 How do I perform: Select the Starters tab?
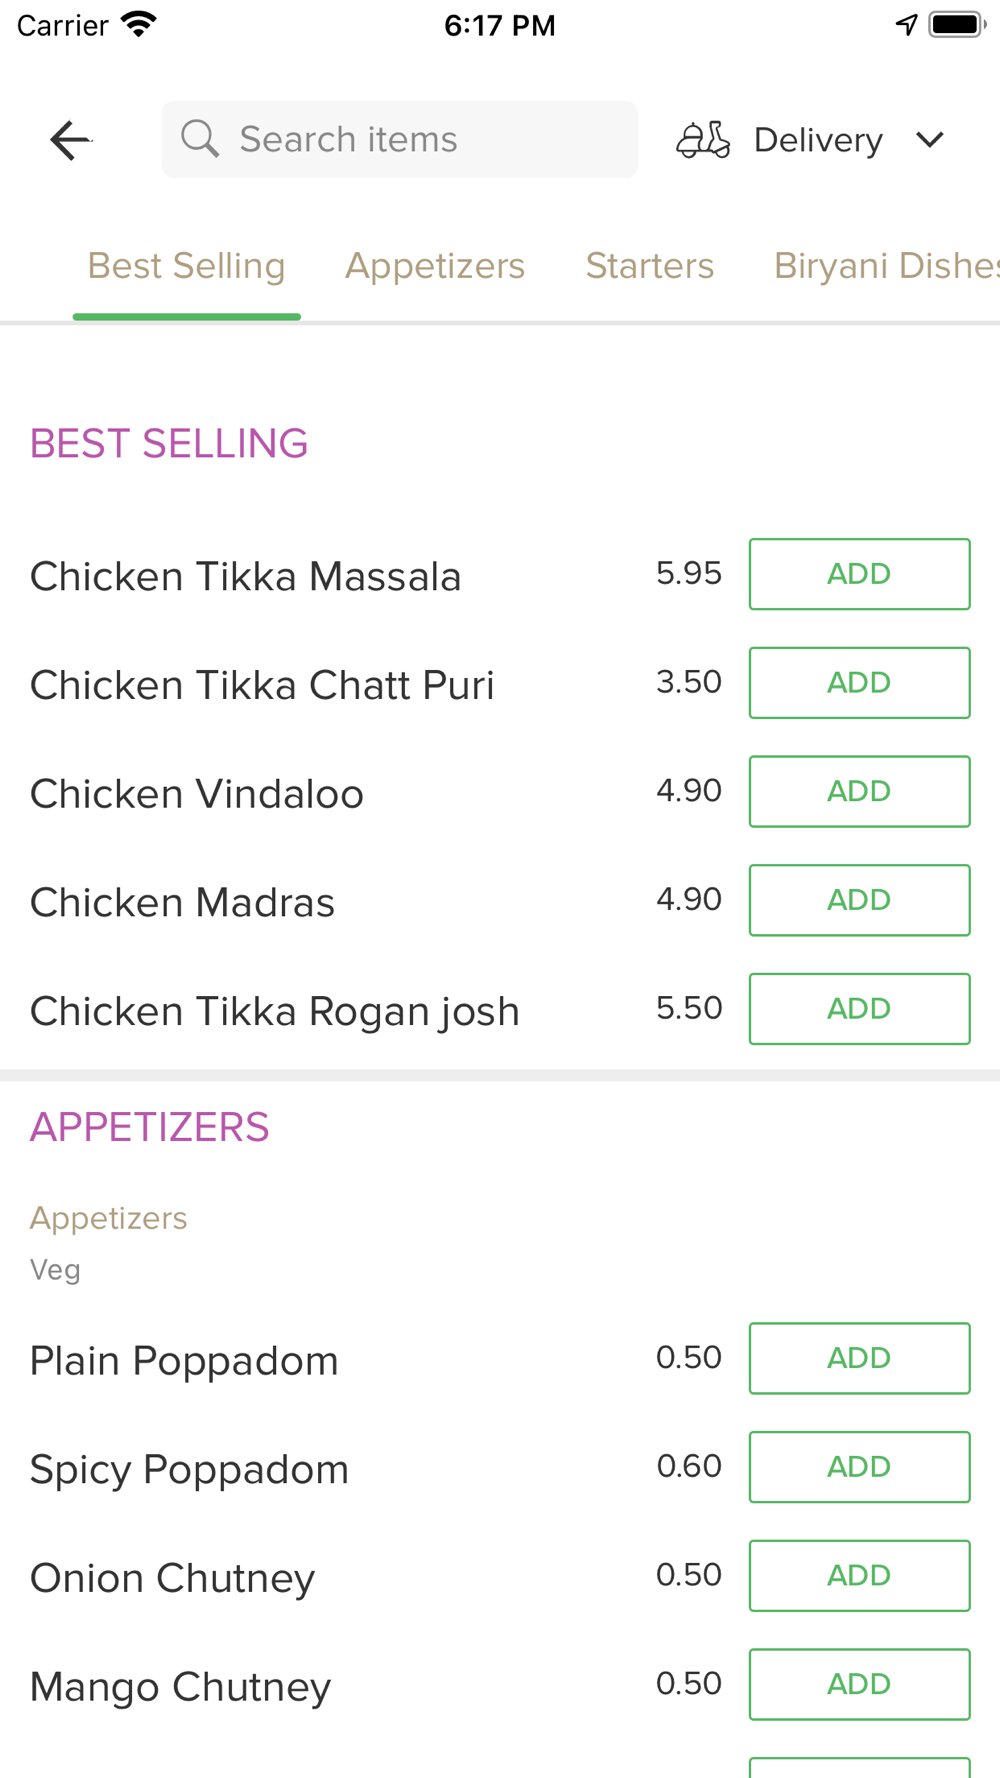pyautogui.click(x=649, y=266)
